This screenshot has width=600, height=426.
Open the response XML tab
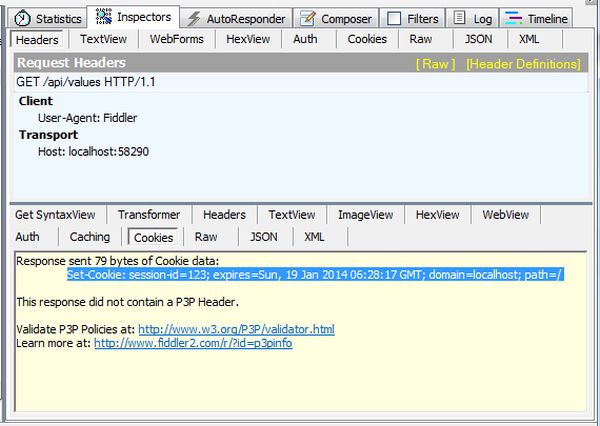pyautogui.click(x=314, y=237)
